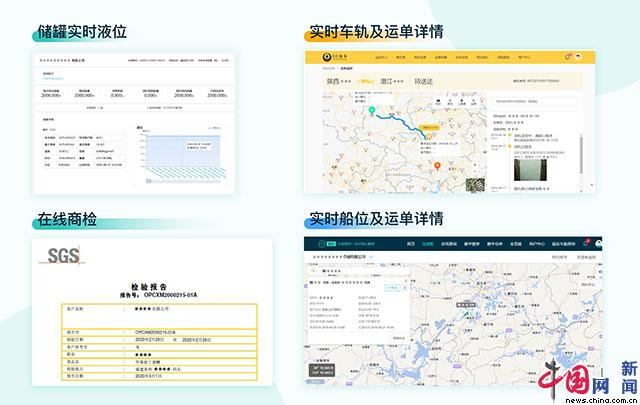
Task: Click the green origin marker on map
Action: tap(369, 109)
